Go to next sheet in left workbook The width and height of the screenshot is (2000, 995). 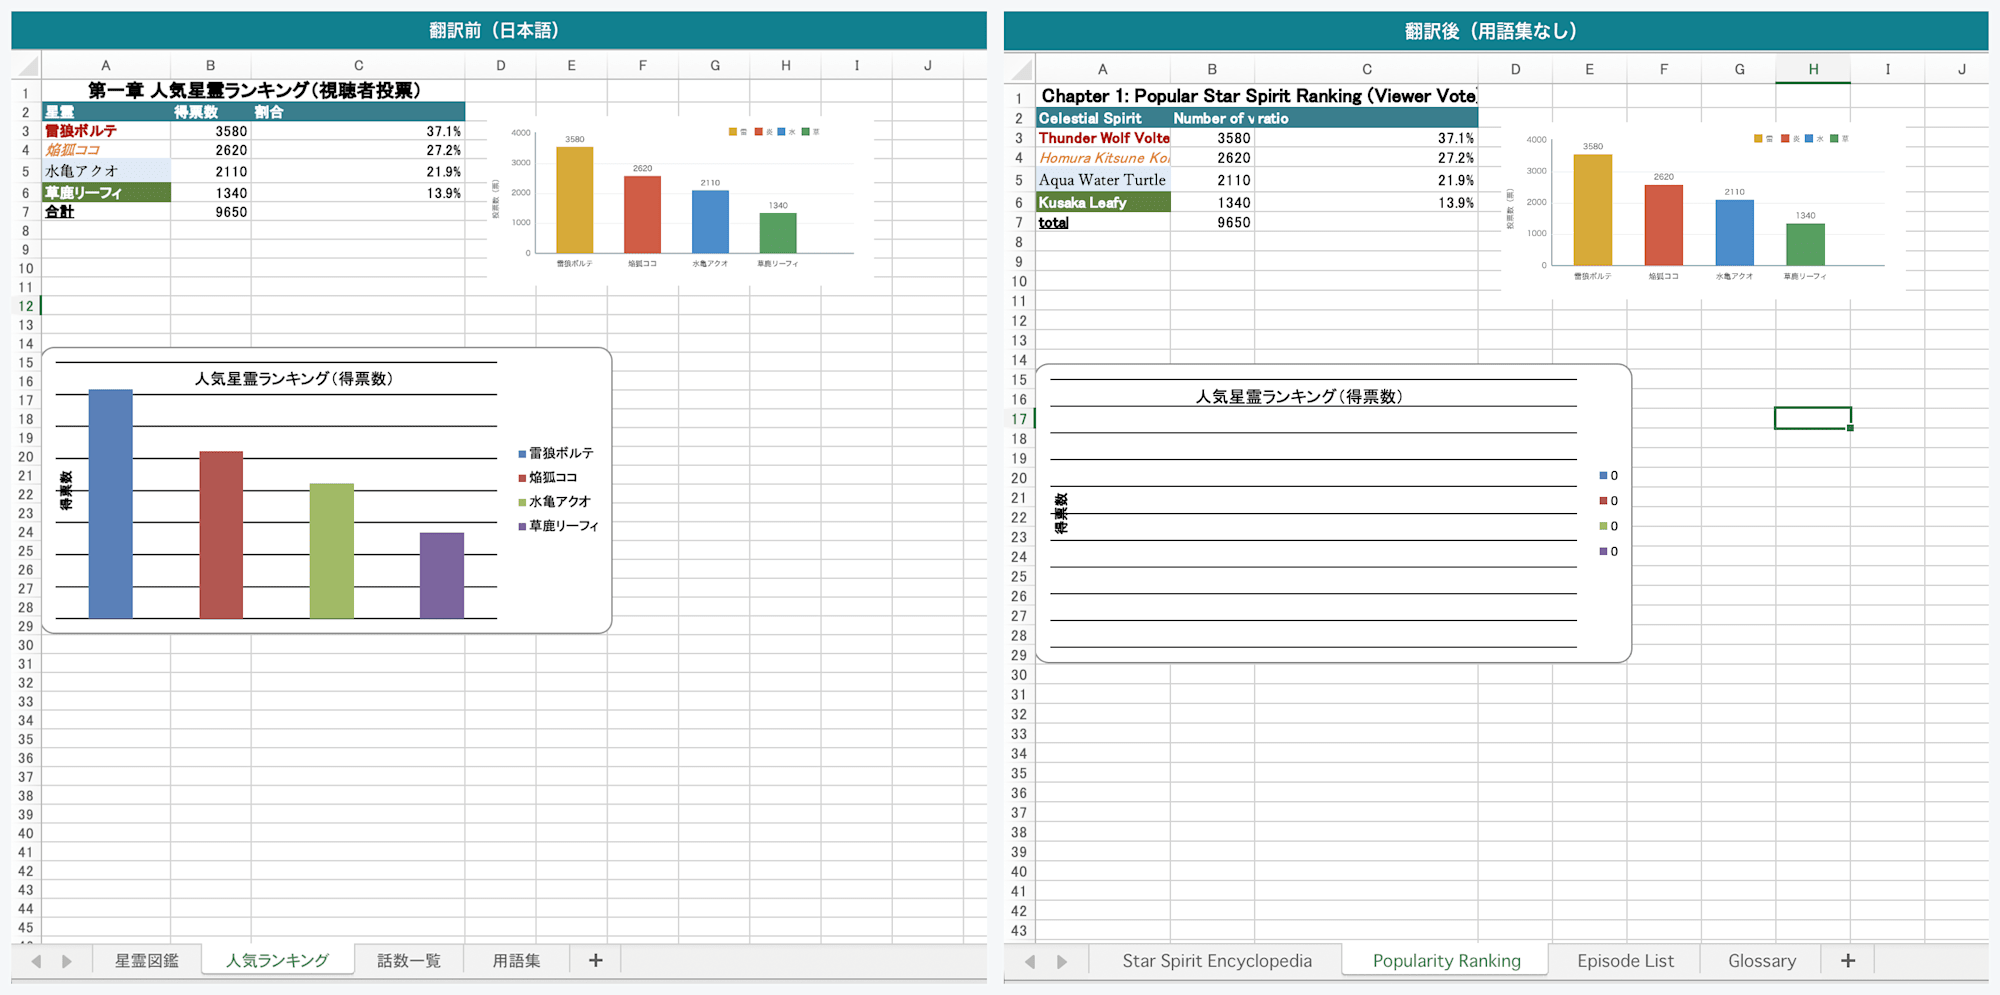coord(67,961)
